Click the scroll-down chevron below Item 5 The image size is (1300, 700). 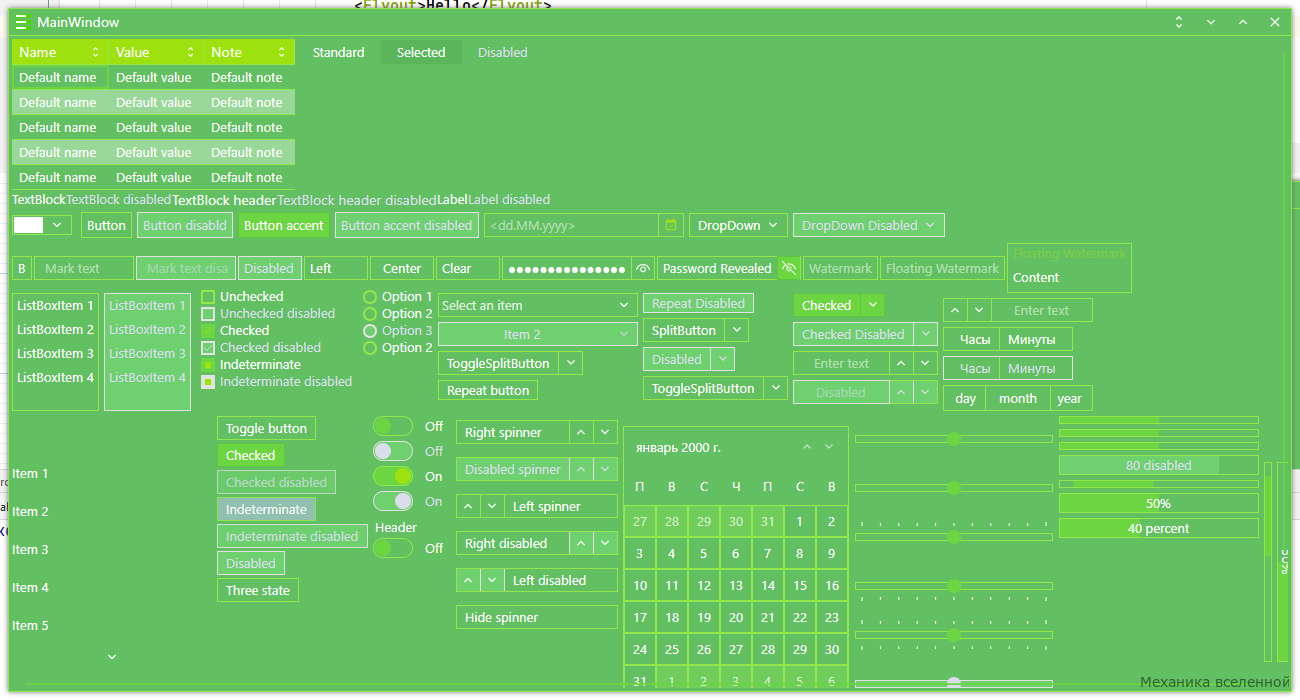[x=112, y=657]
